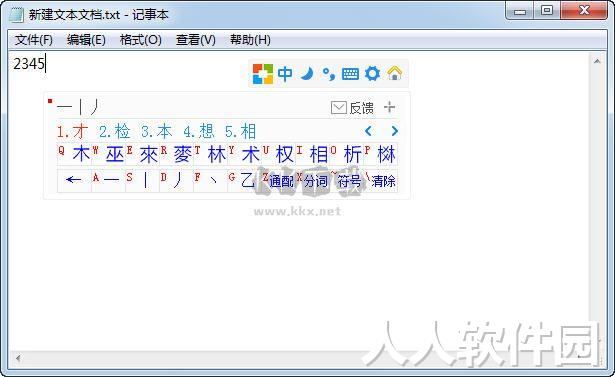The width and height of the screenshot is (615, 377).
Task: Click the T key character 林
Action: [x=211, y=154]
